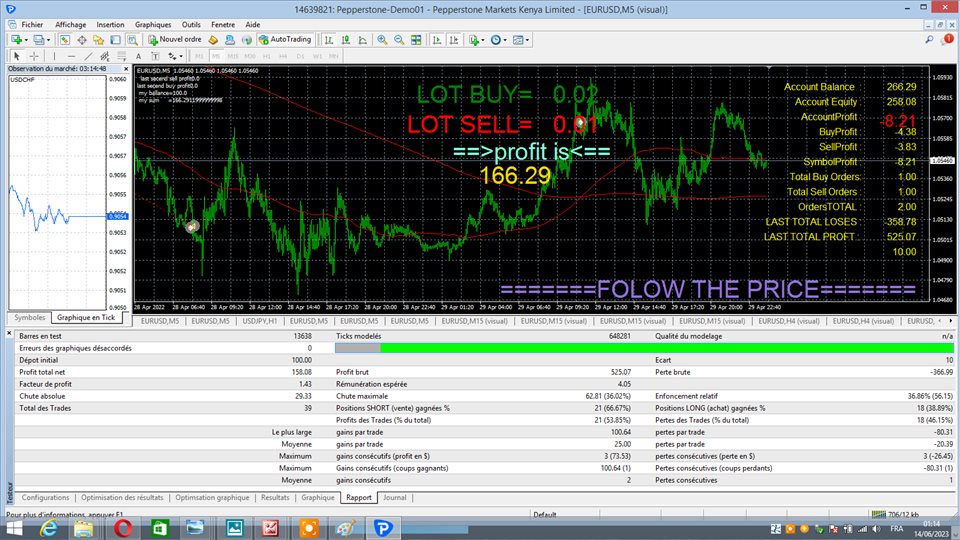Open the Fenetre menu
The width and height of the screenshot is (960, 540).
(223, 24)
